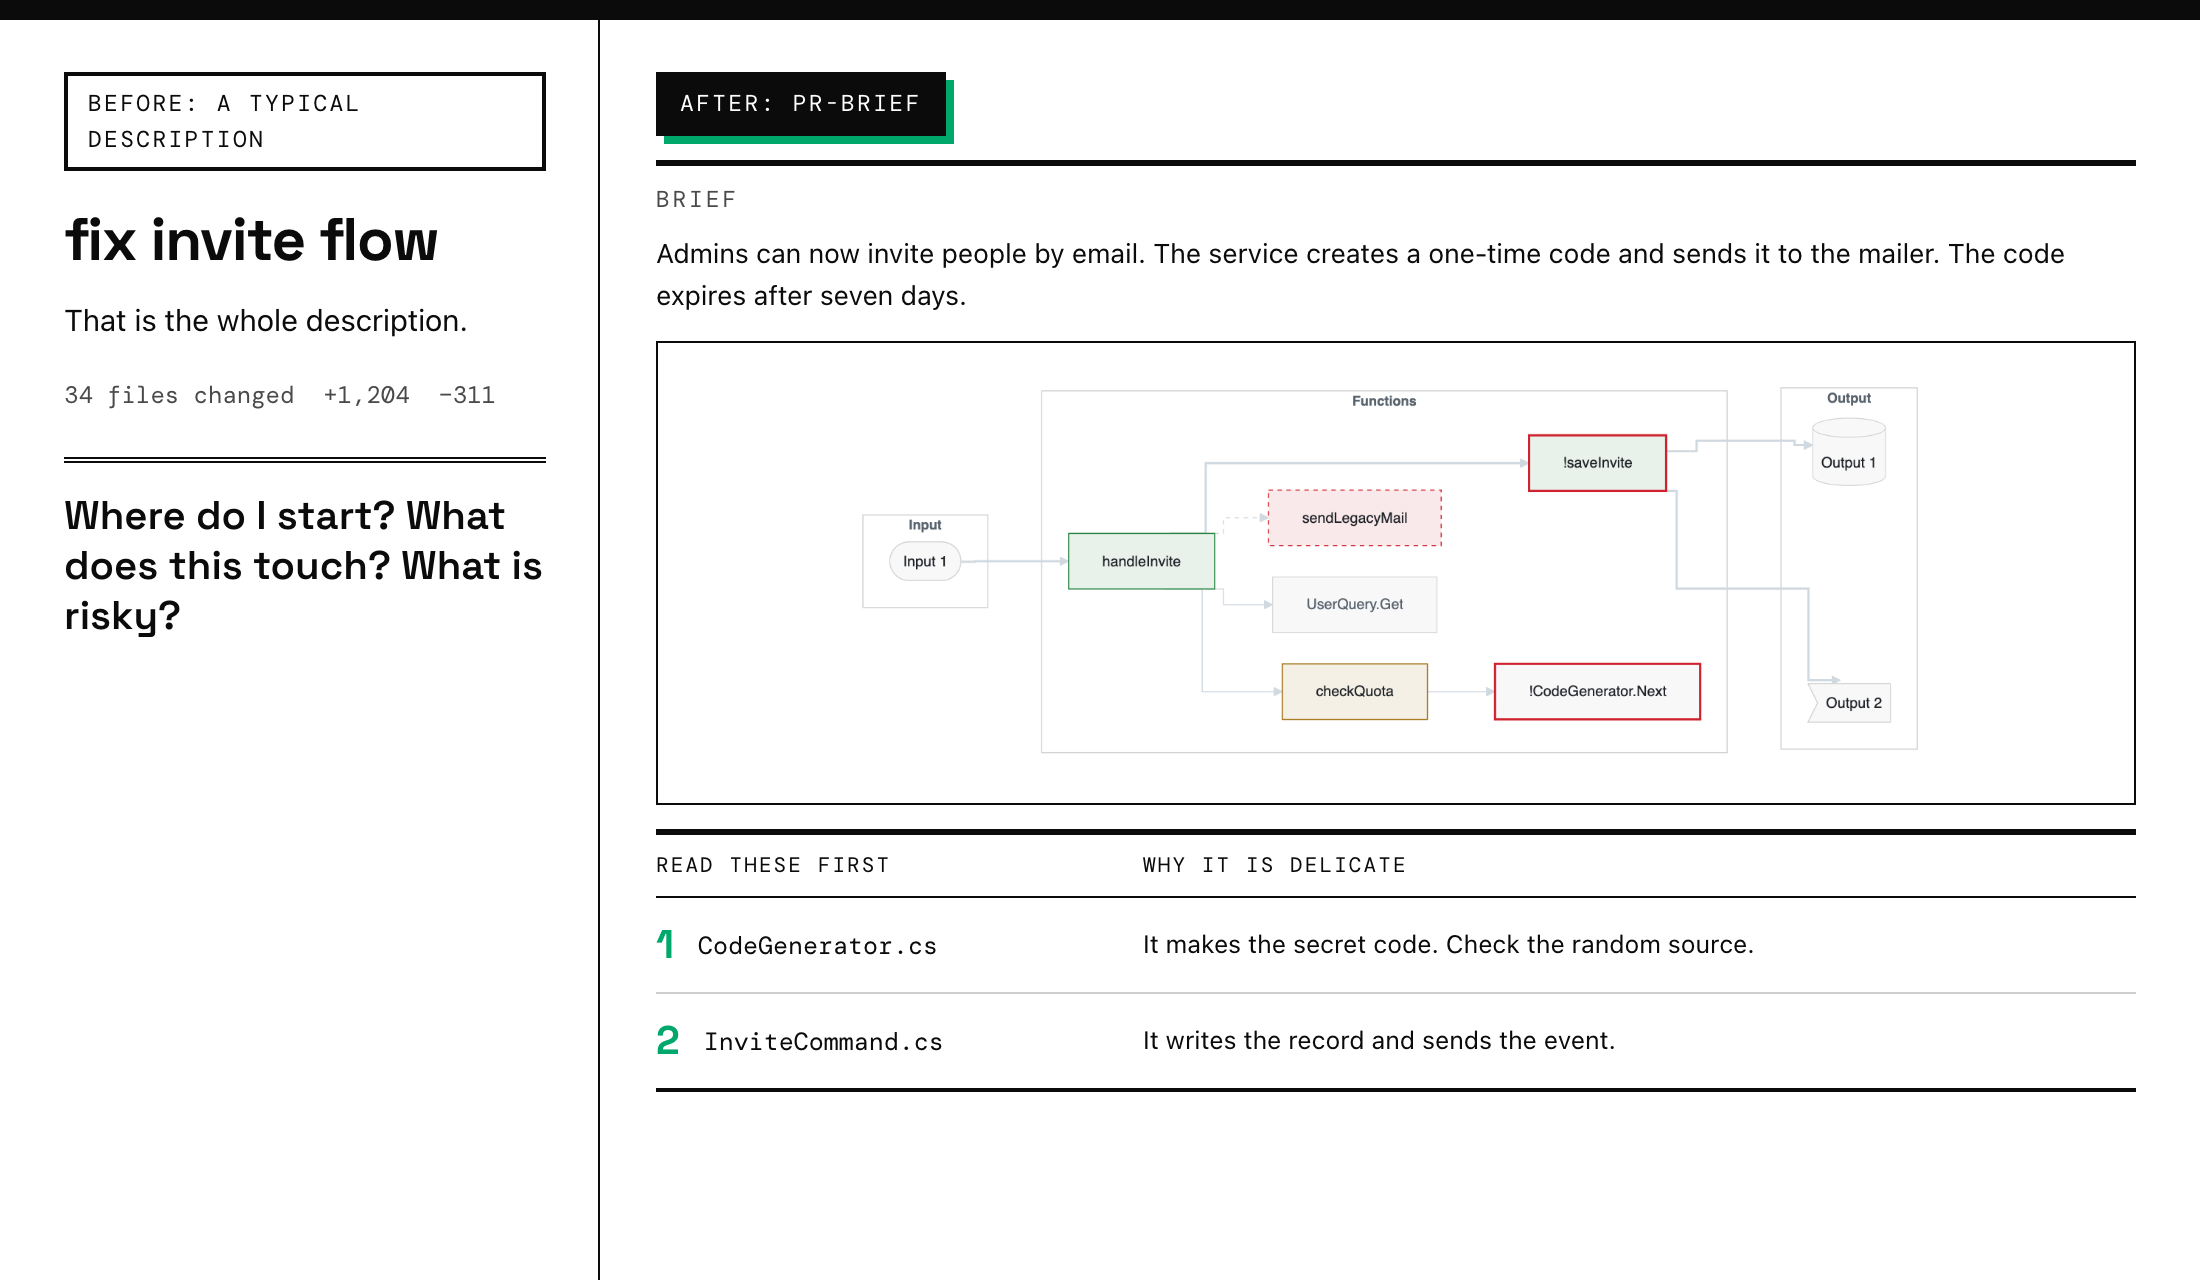This screenshot has height=1280, width=2200.
Task: Click the WHY IT IS DELICATE column header
Action: (x=1274, y=865)
